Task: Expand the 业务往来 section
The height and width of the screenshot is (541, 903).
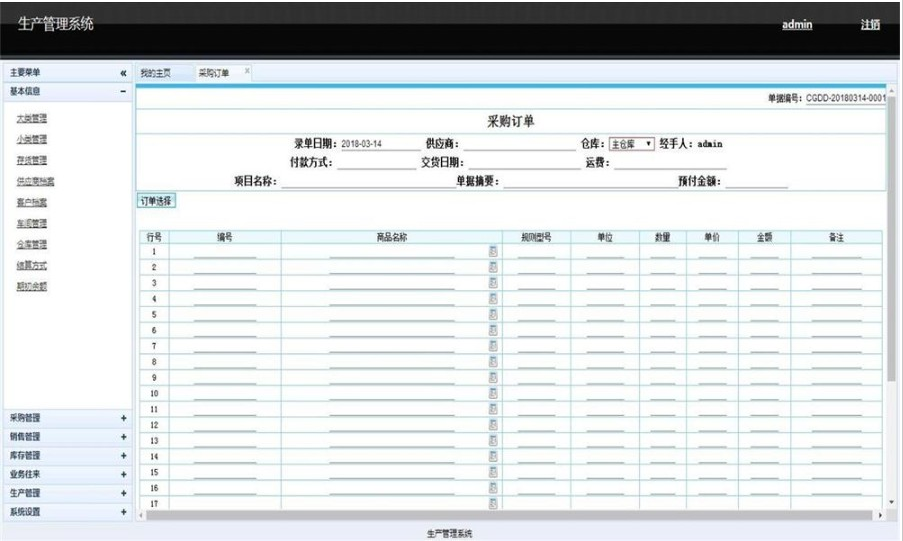Action: tap(123, 474)
